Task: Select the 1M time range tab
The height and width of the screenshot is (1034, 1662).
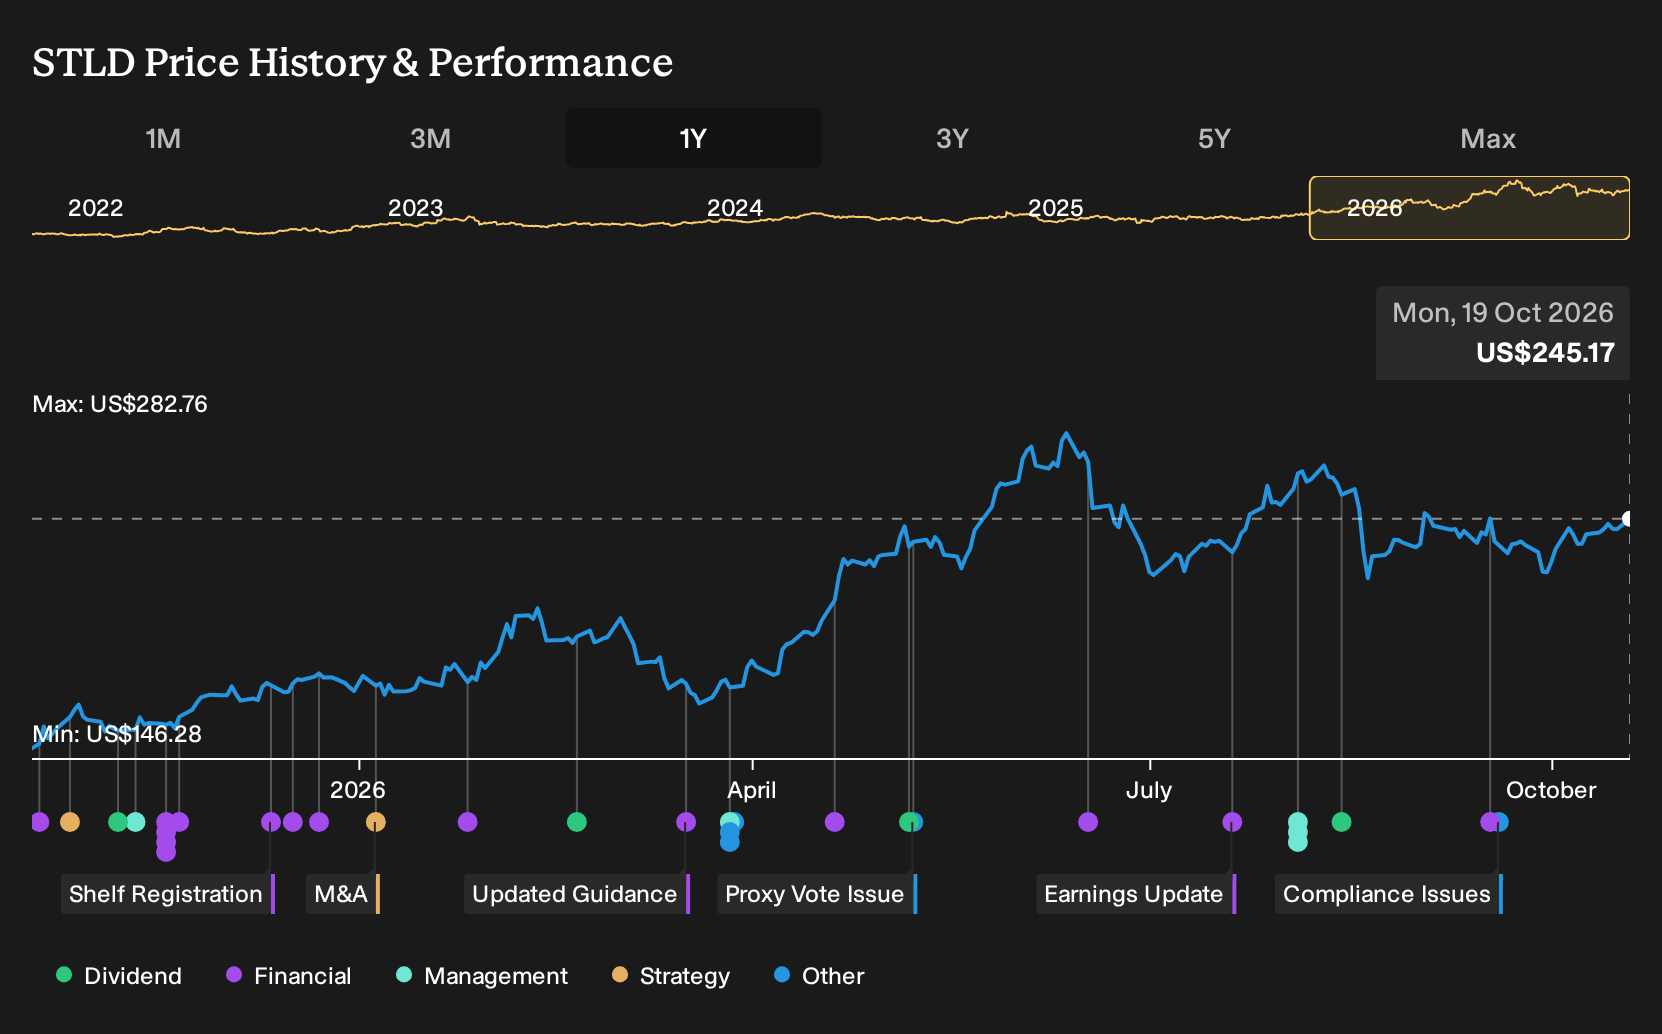Action: tap(163, 138)
